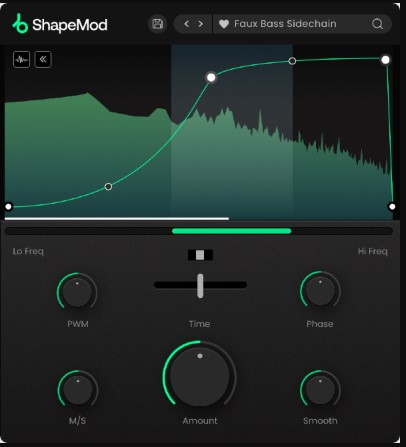Collapse the panel with the double-chevron icon
The width and height of the screenshot is (406, 447).
click(43, 60)
